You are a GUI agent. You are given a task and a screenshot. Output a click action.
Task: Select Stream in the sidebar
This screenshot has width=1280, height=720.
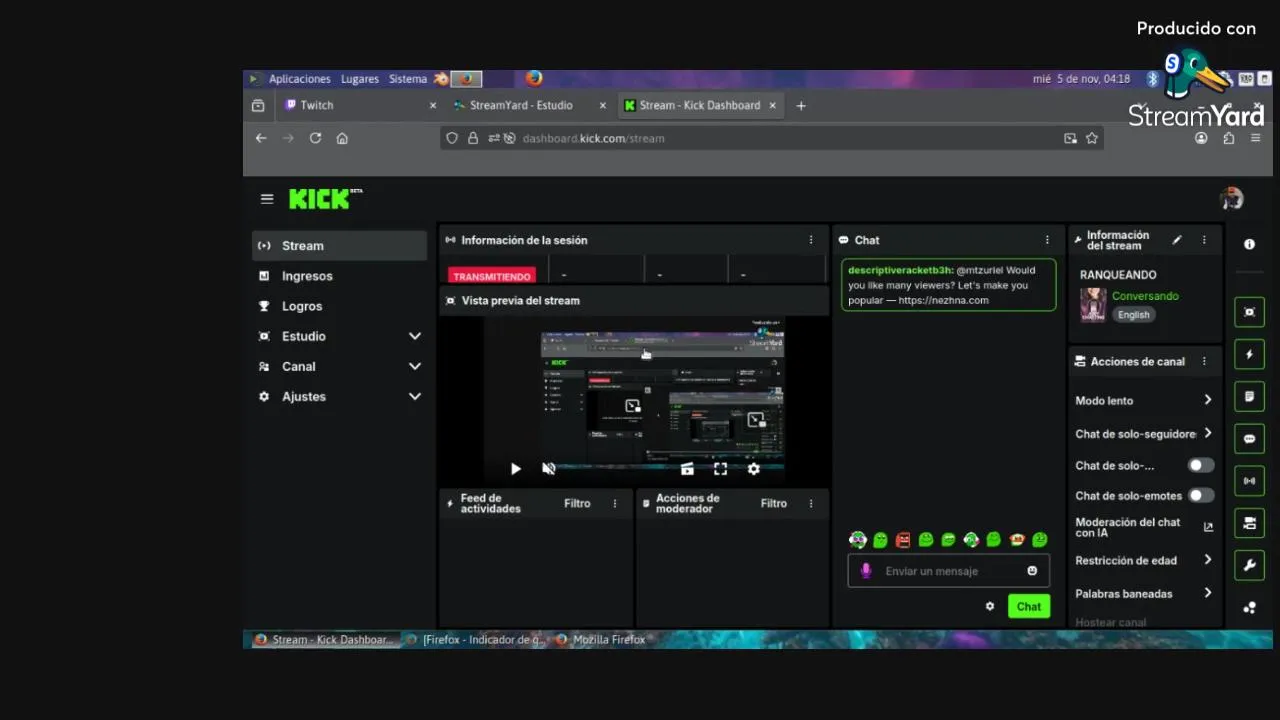pyautogui.click(x=340, y=246)
